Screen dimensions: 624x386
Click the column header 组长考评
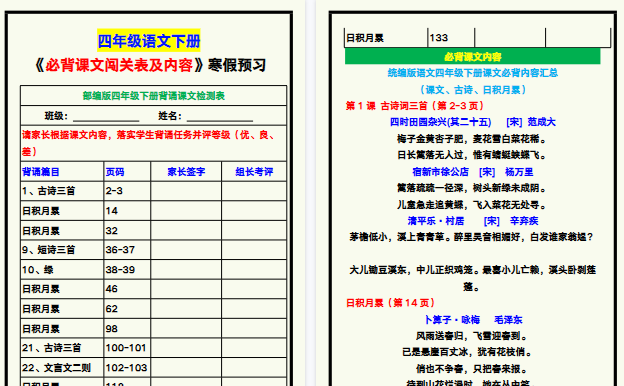(x=254, y=172)
